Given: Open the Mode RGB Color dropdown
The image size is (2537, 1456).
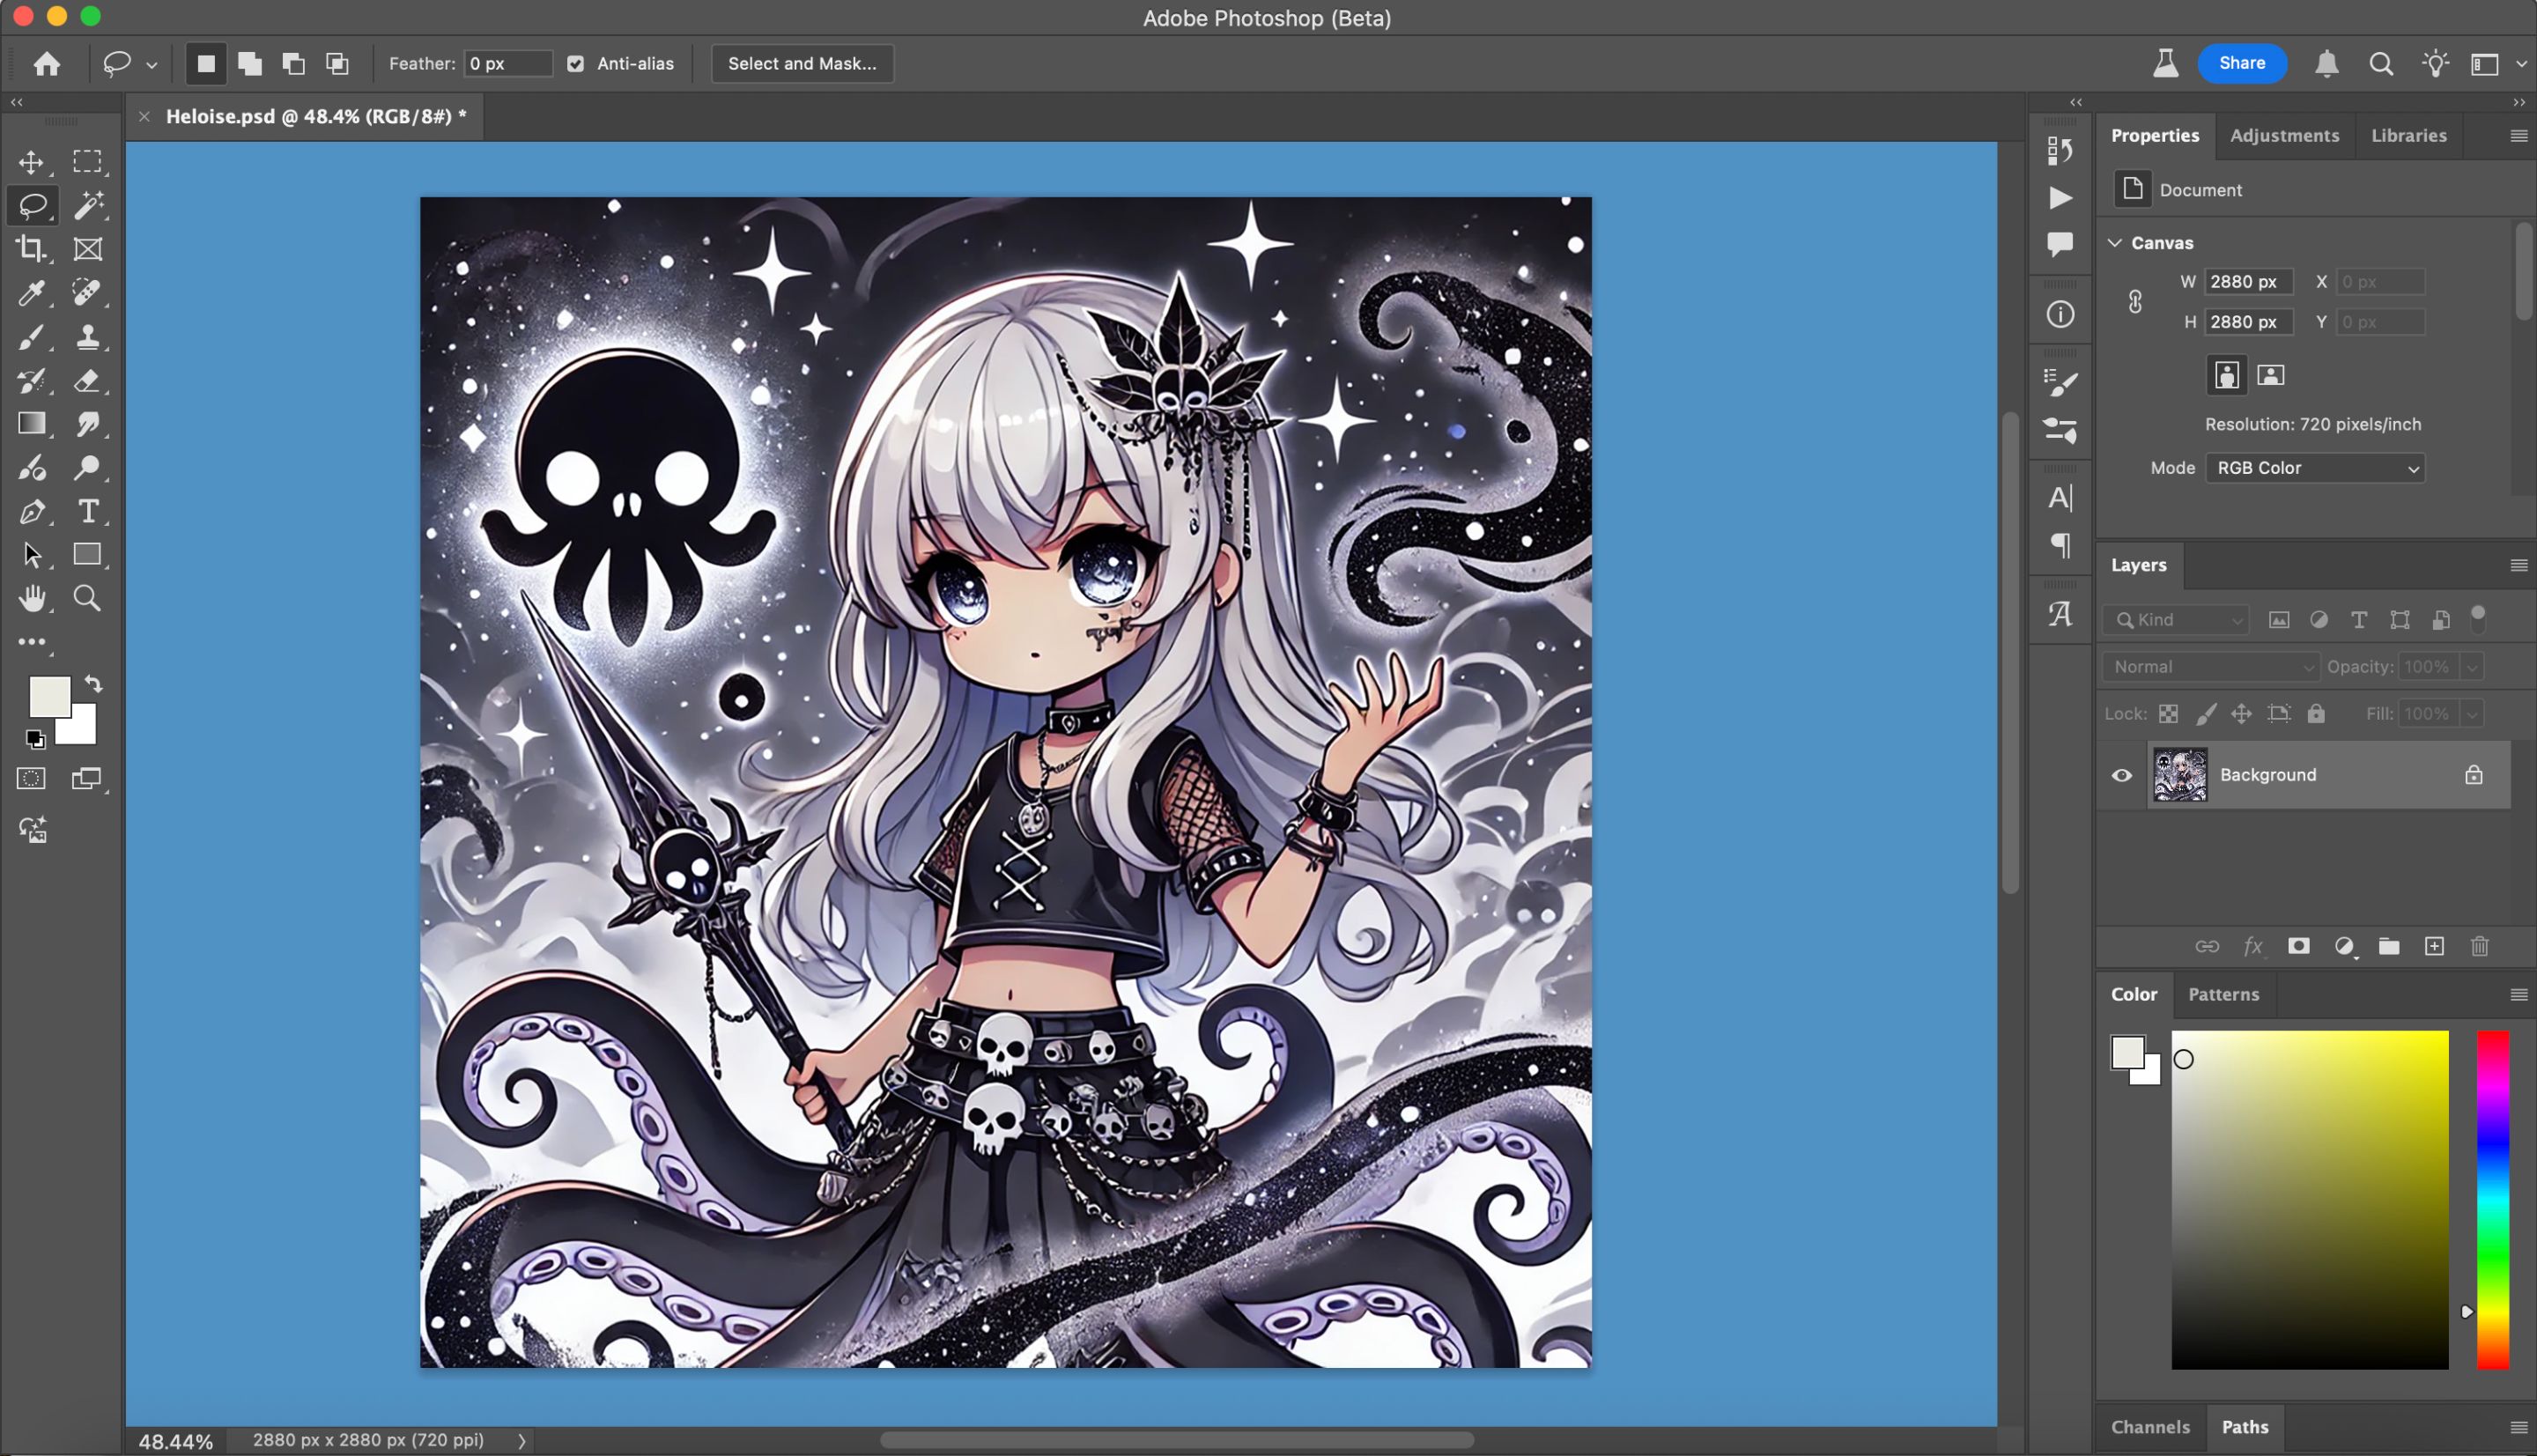Looking at the screenshot, I should point(2315,468).
